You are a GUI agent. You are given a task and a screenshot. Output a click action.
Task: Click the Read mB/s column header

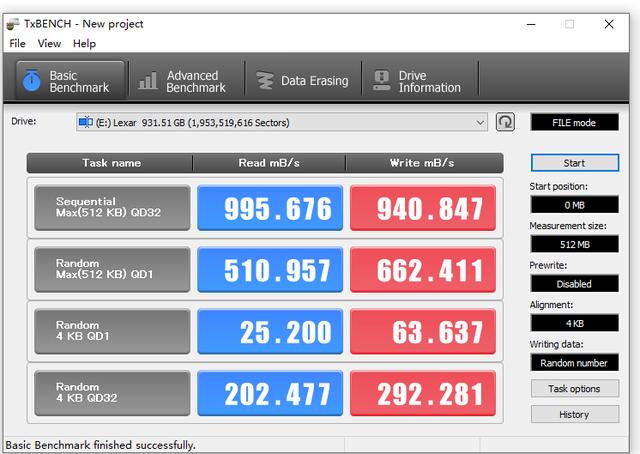coord(269,163)
